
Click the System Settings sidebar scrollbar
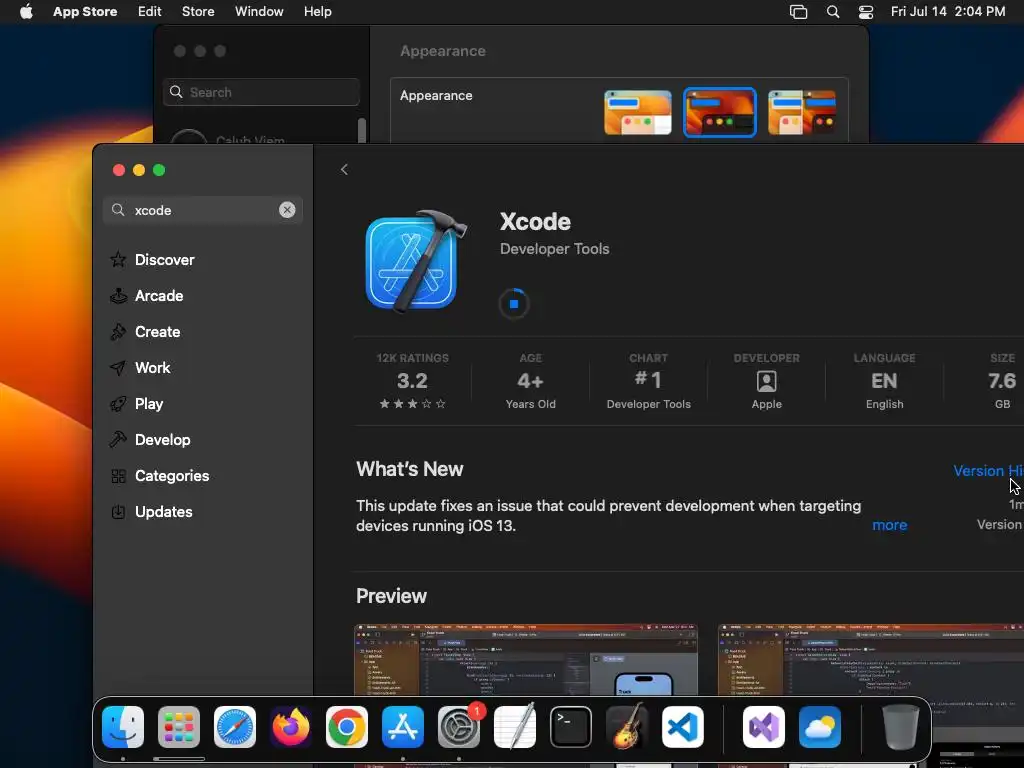(x=362, y=129)
